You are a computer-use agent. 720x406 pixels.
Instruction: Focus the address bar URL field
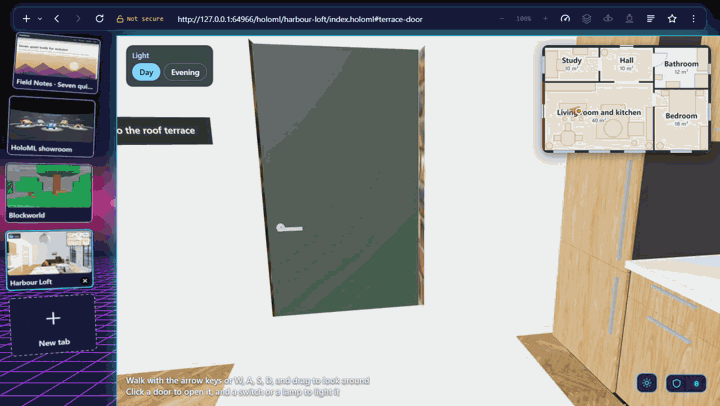(x=300, y=19)
